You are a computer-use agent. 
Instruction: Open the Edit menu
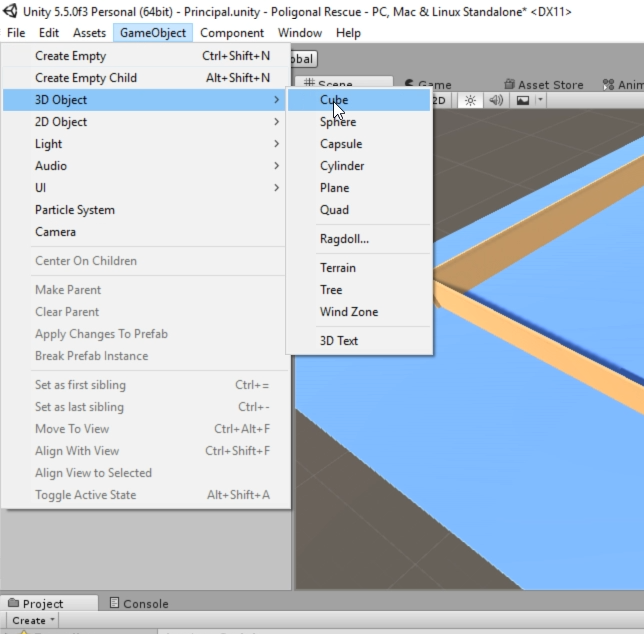[x=48, y=33]
